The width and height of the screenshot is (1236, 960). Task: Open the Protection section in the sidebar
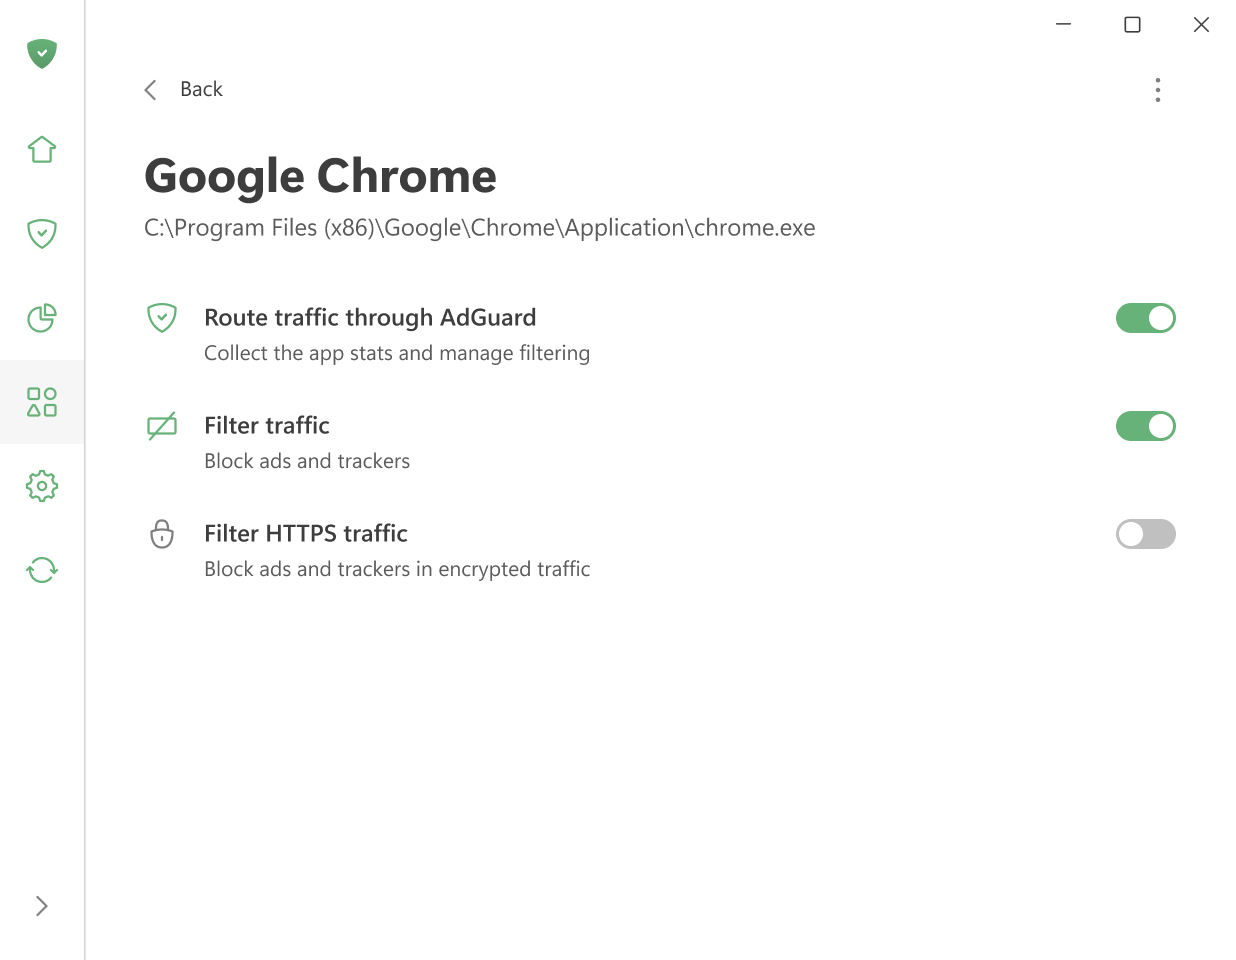(x=41, y=233)
